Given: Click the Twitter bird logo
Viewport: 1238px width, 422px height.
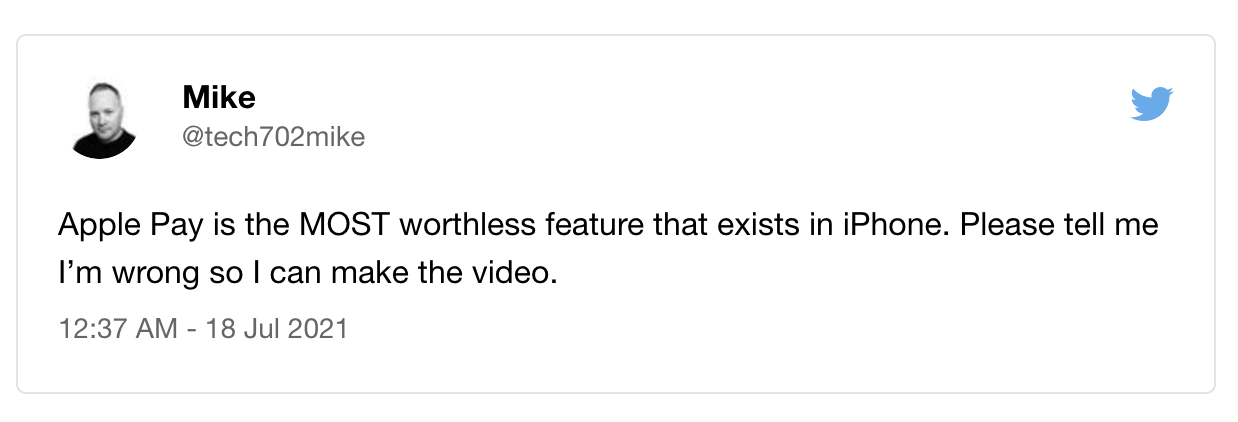Looking at the screenshot, I should pyautogui.click(x=1151, y=104).
